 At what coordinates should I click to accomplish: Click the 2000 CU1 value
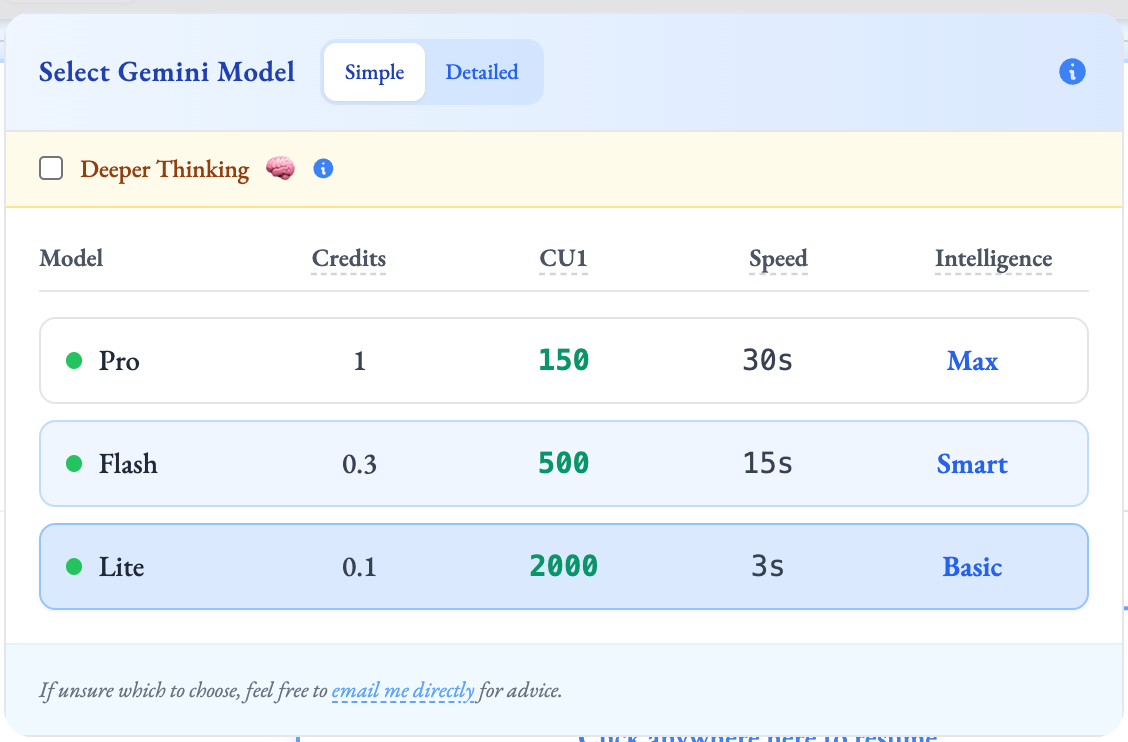click(x=564, y=566)
